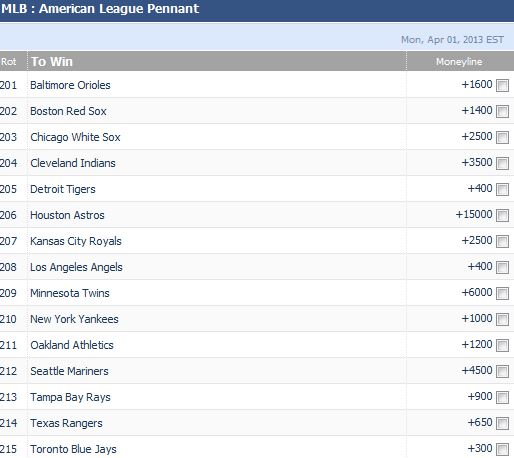Click the Moneyline column header

pos(459,62)
